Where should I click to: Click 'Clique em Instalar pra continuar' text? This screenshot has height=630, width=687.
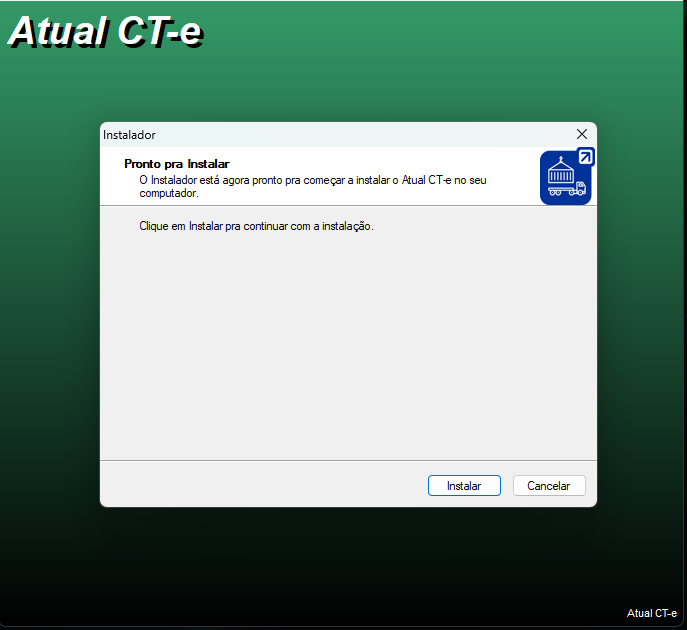coord(256,226)
